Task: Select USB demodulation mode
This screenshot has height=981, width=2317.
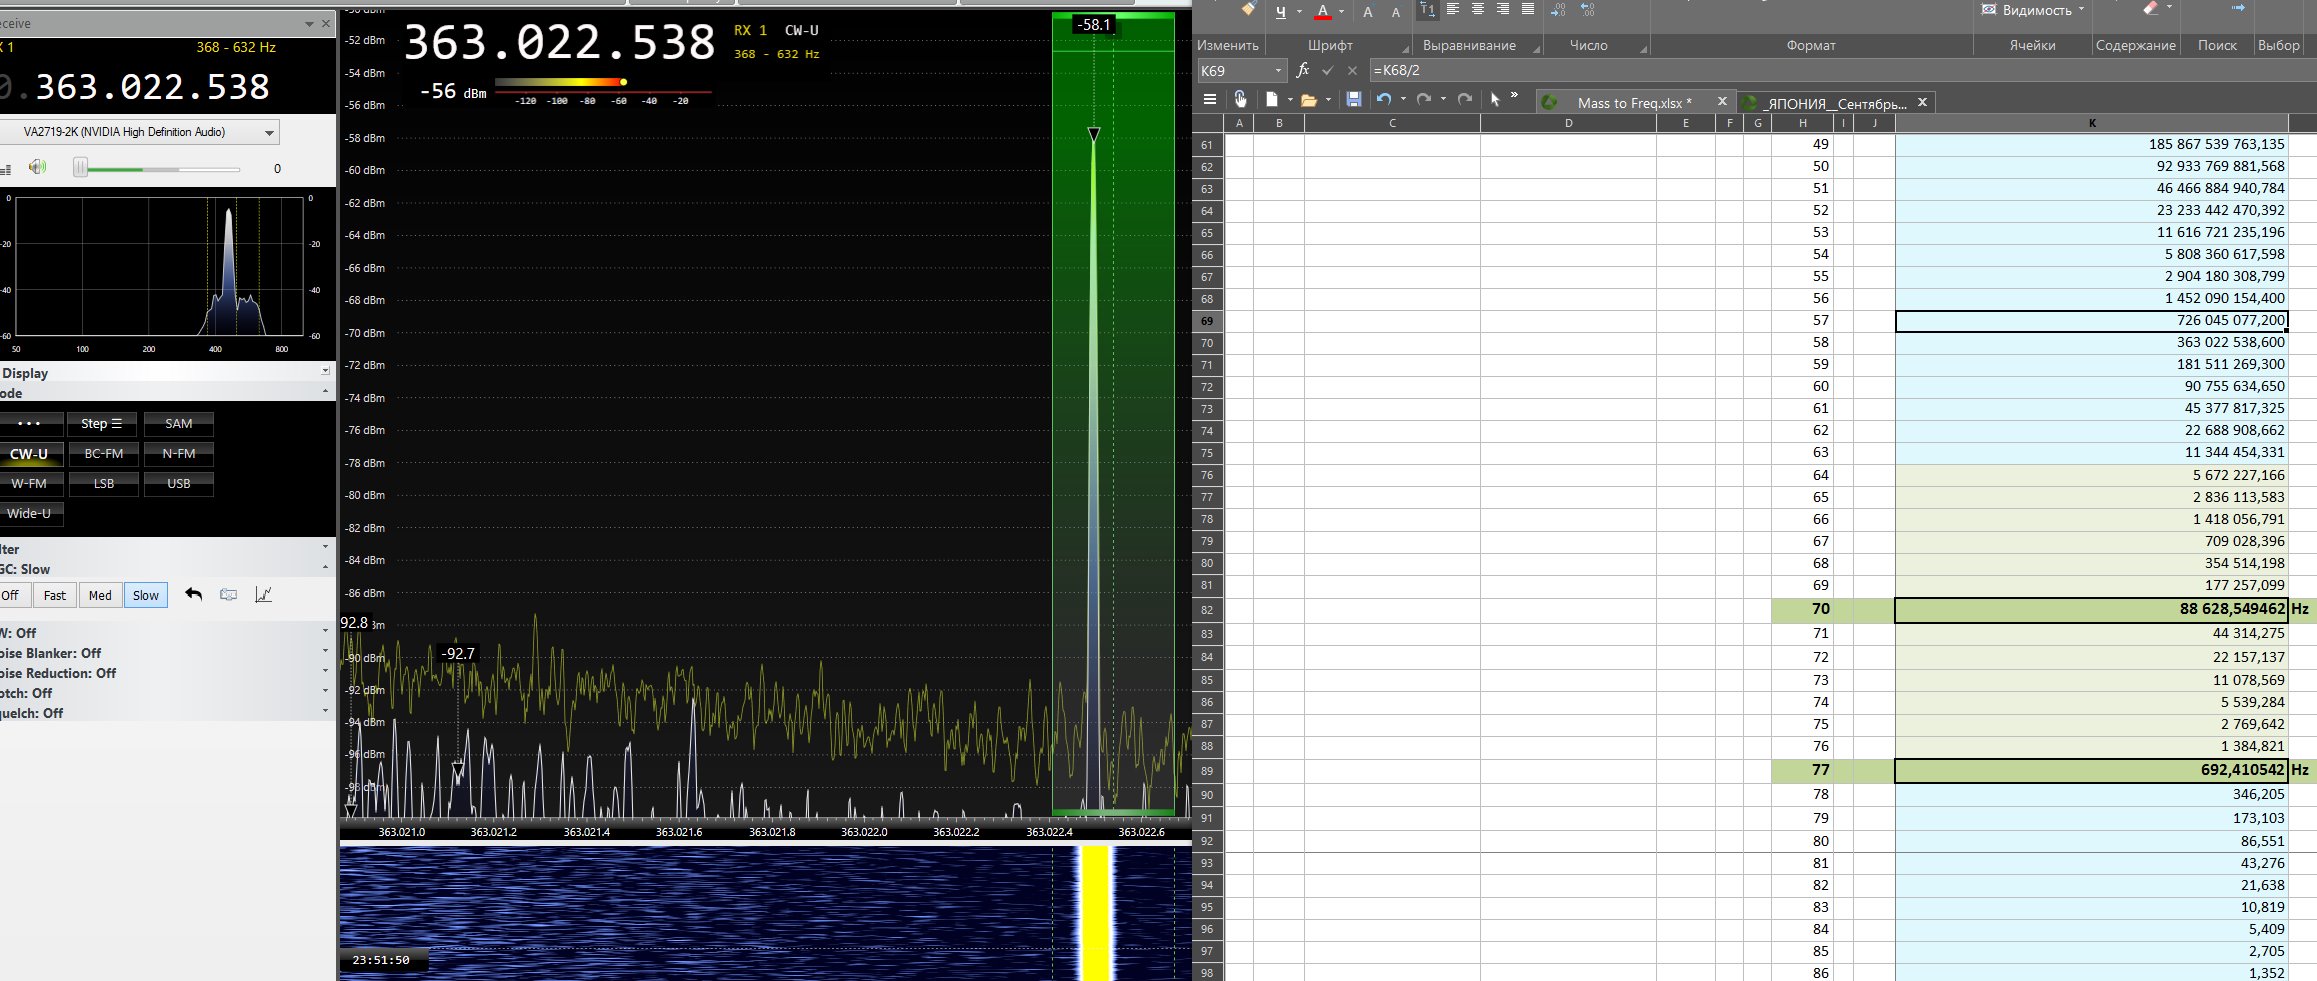Action: tap(179, 483)
